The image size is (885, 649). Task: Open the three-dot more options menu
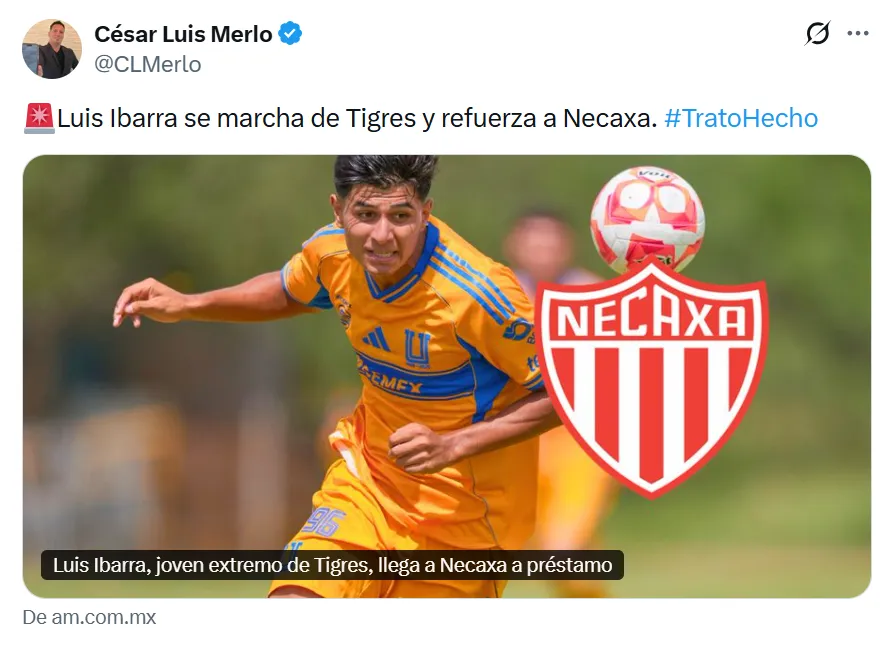(857, 33)
